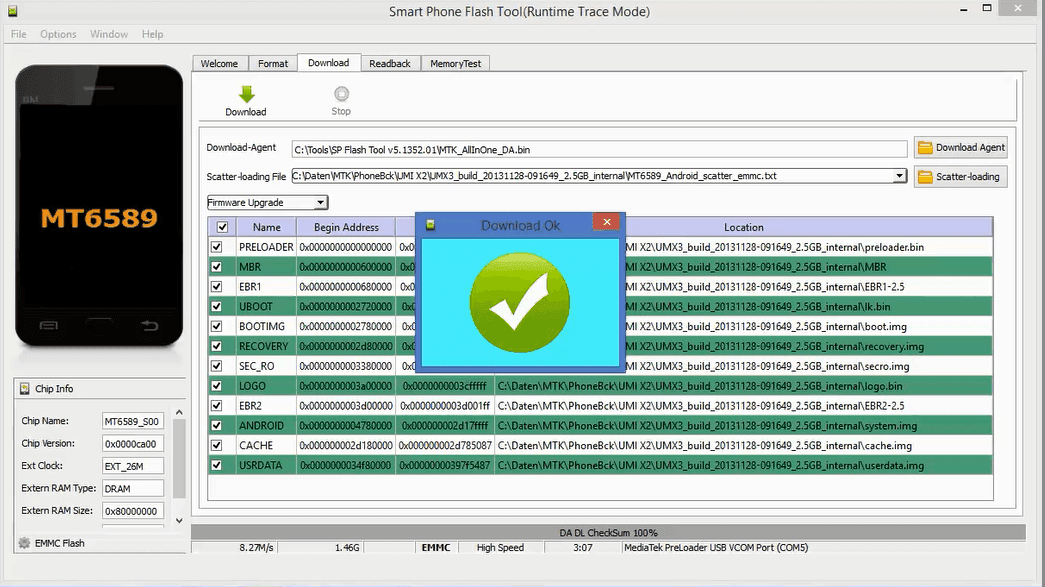Click the EMMC status bar label
The image size is (1045, 587).
point(436,548)
